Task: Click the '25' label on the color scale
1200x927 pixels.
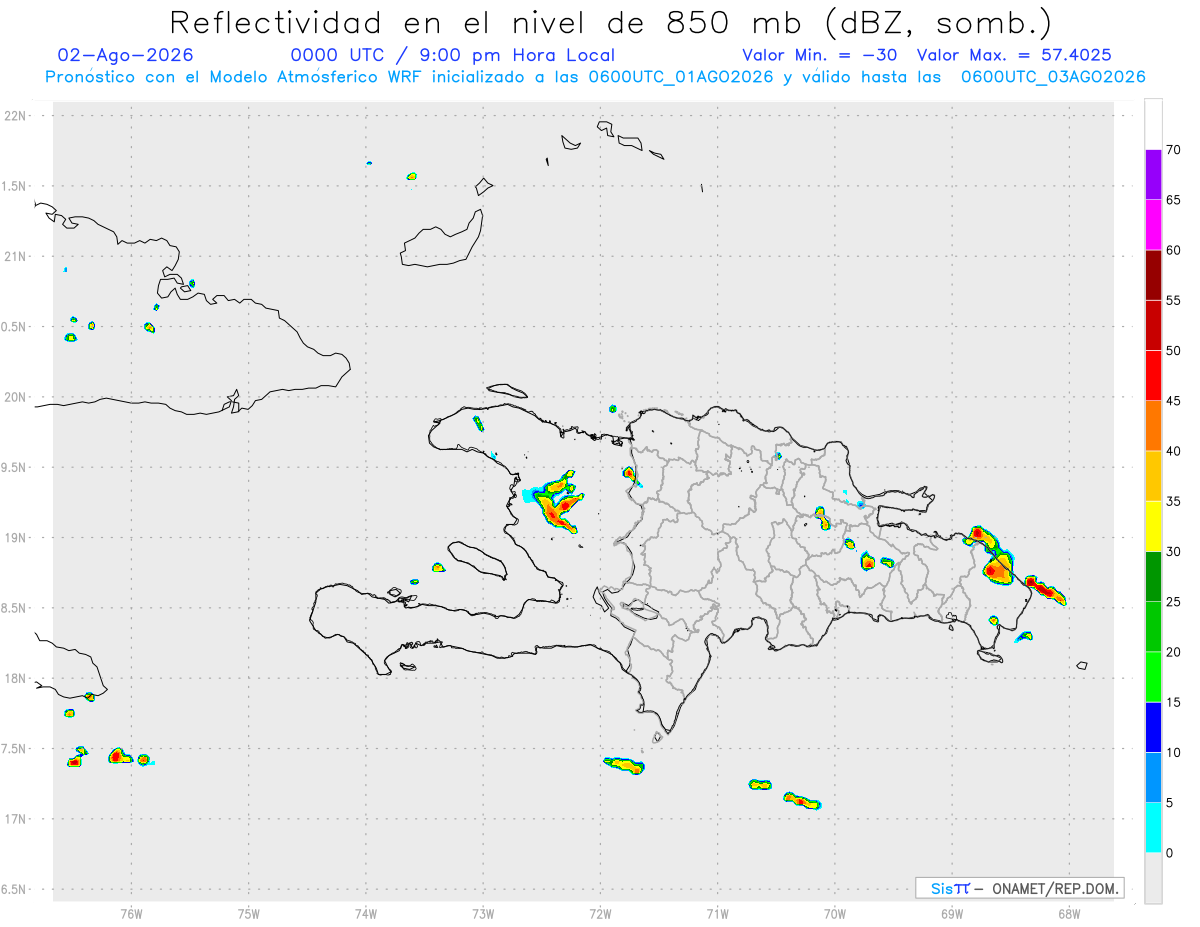Action: (x=1174, y=602)
